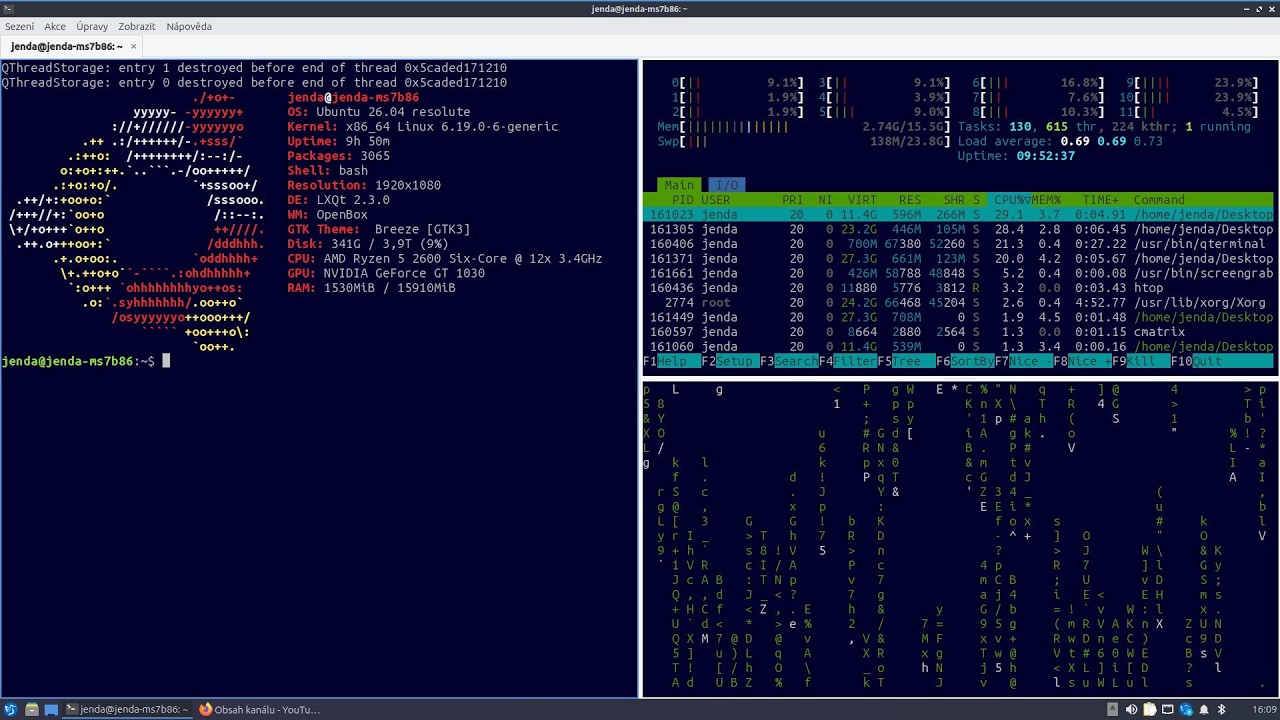Click the neofetch GPU NVIDIA GeForce line
Screen dimensions: 1280x720
point(386,273)
